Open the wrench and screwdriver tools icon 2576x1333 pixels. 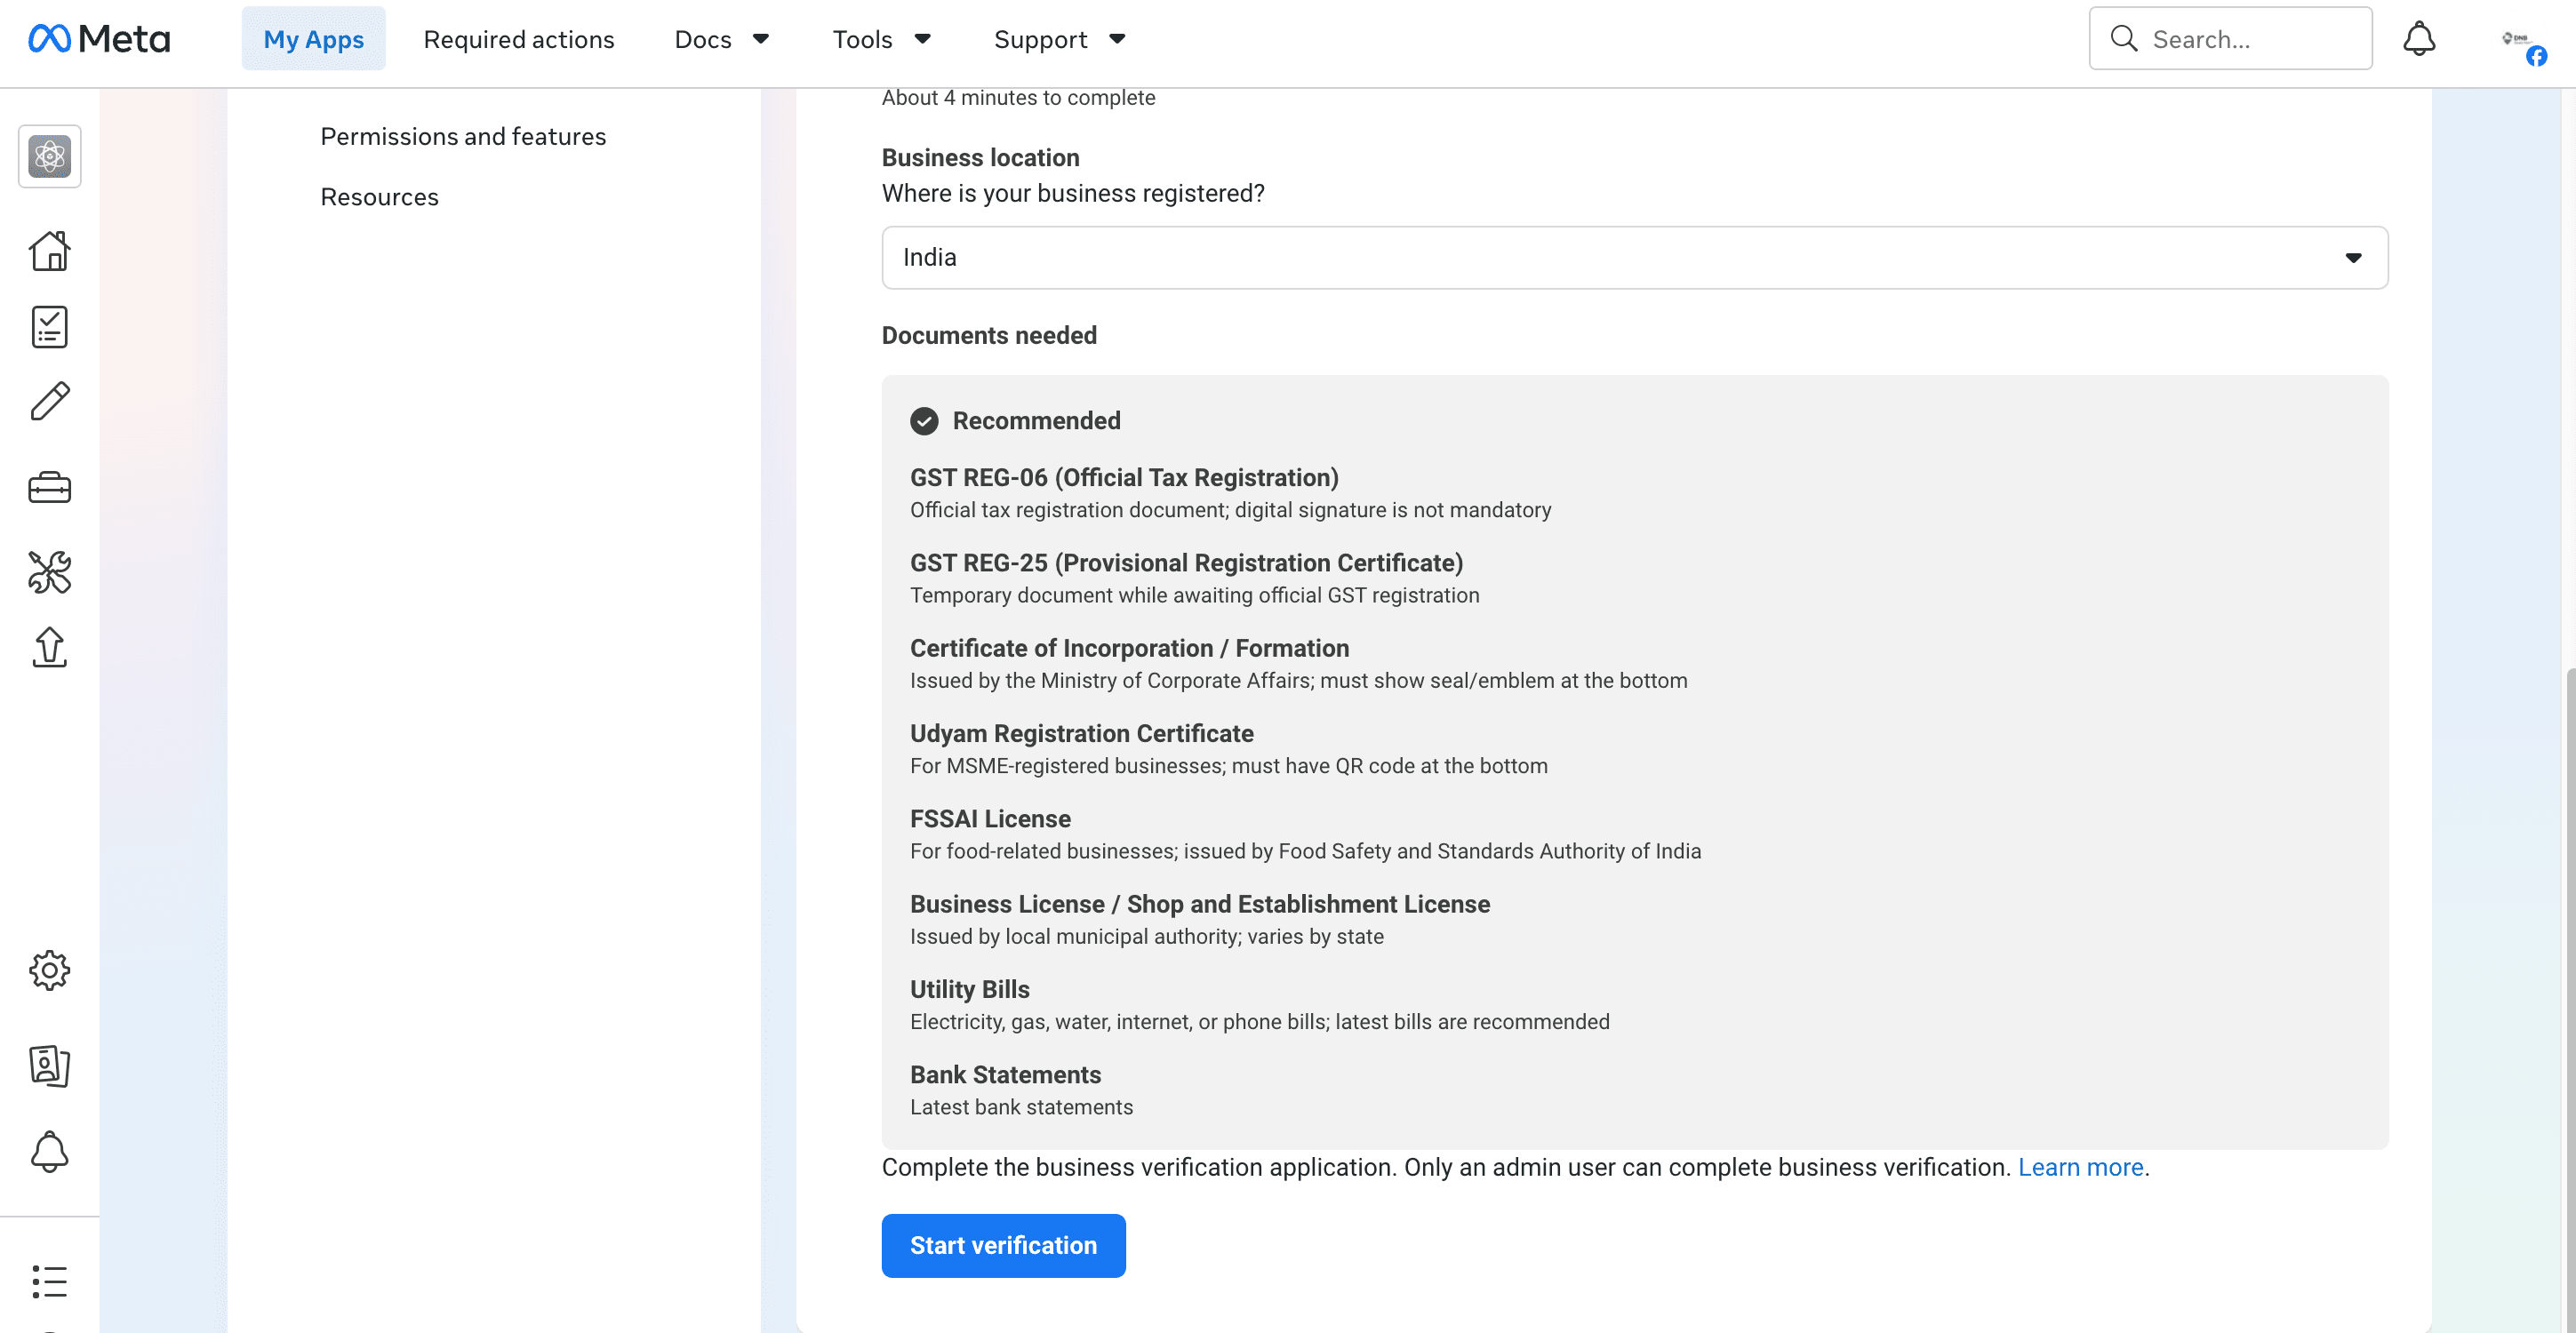point(49,572)
